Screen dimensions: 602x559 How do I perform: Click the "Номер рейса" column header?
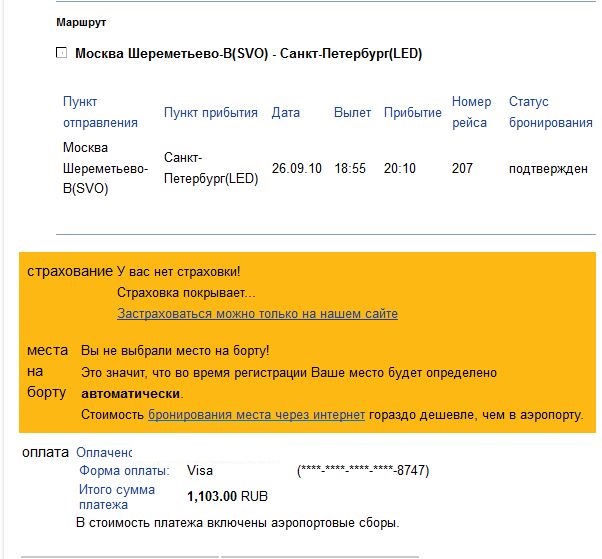471,112
